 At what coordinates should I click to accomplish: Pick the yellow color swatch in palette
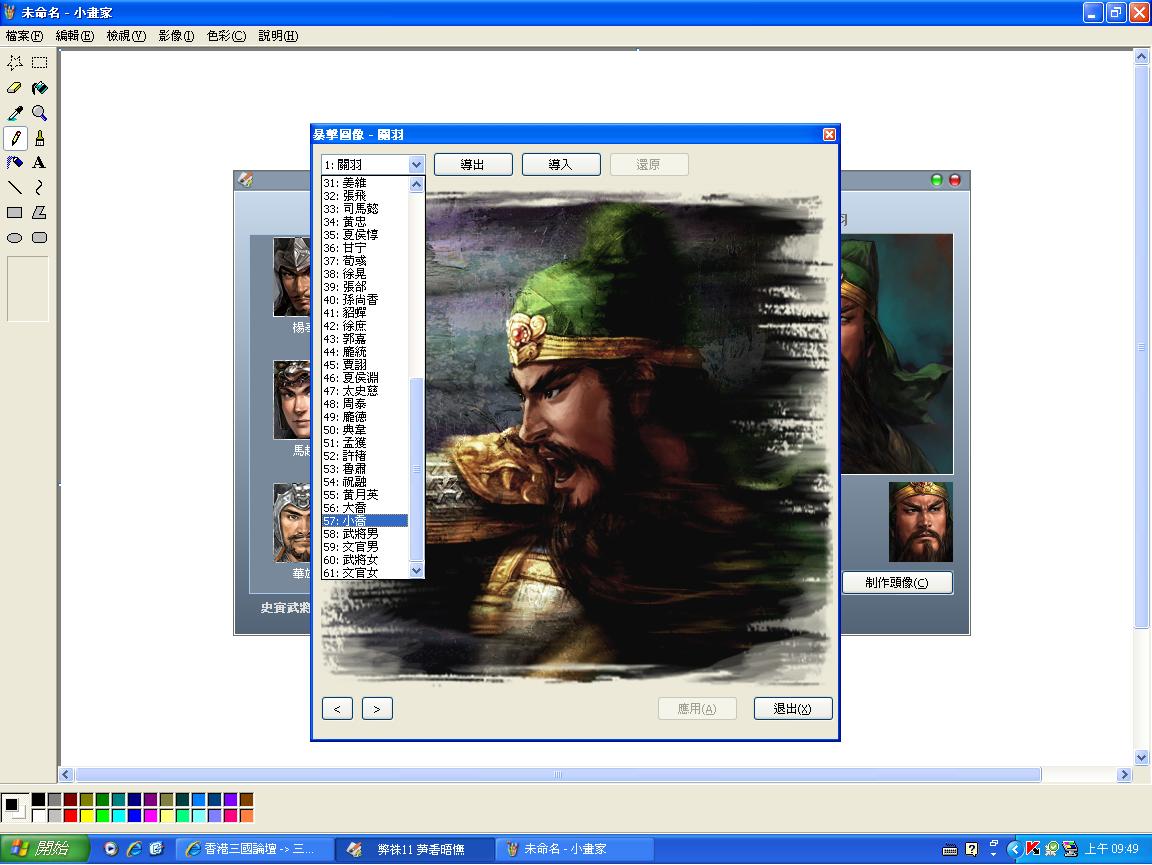[x=87, y=815]
